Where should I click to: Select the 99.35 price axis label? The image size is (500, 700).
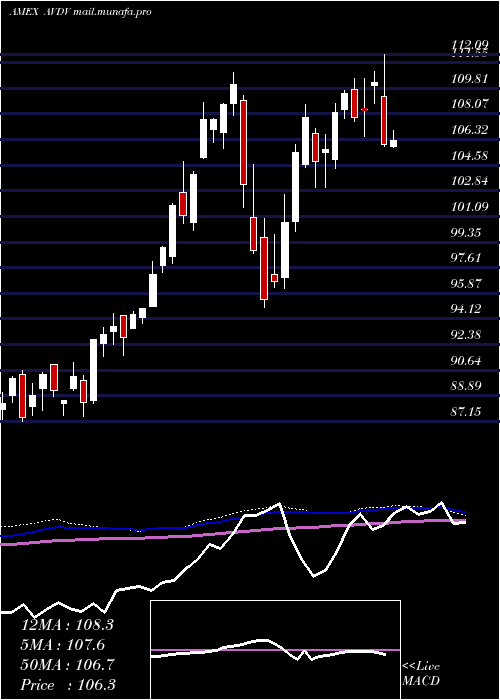point(466,233)
